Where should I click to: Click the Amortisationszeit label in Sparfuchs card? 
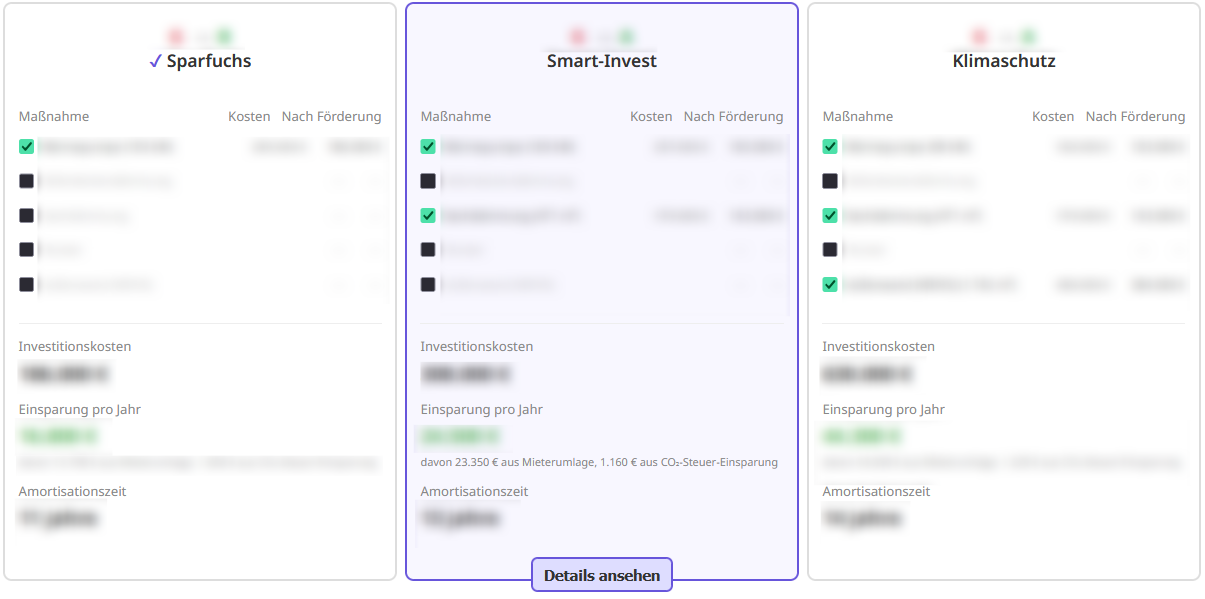pyautogui.click(x=72, y=491)
